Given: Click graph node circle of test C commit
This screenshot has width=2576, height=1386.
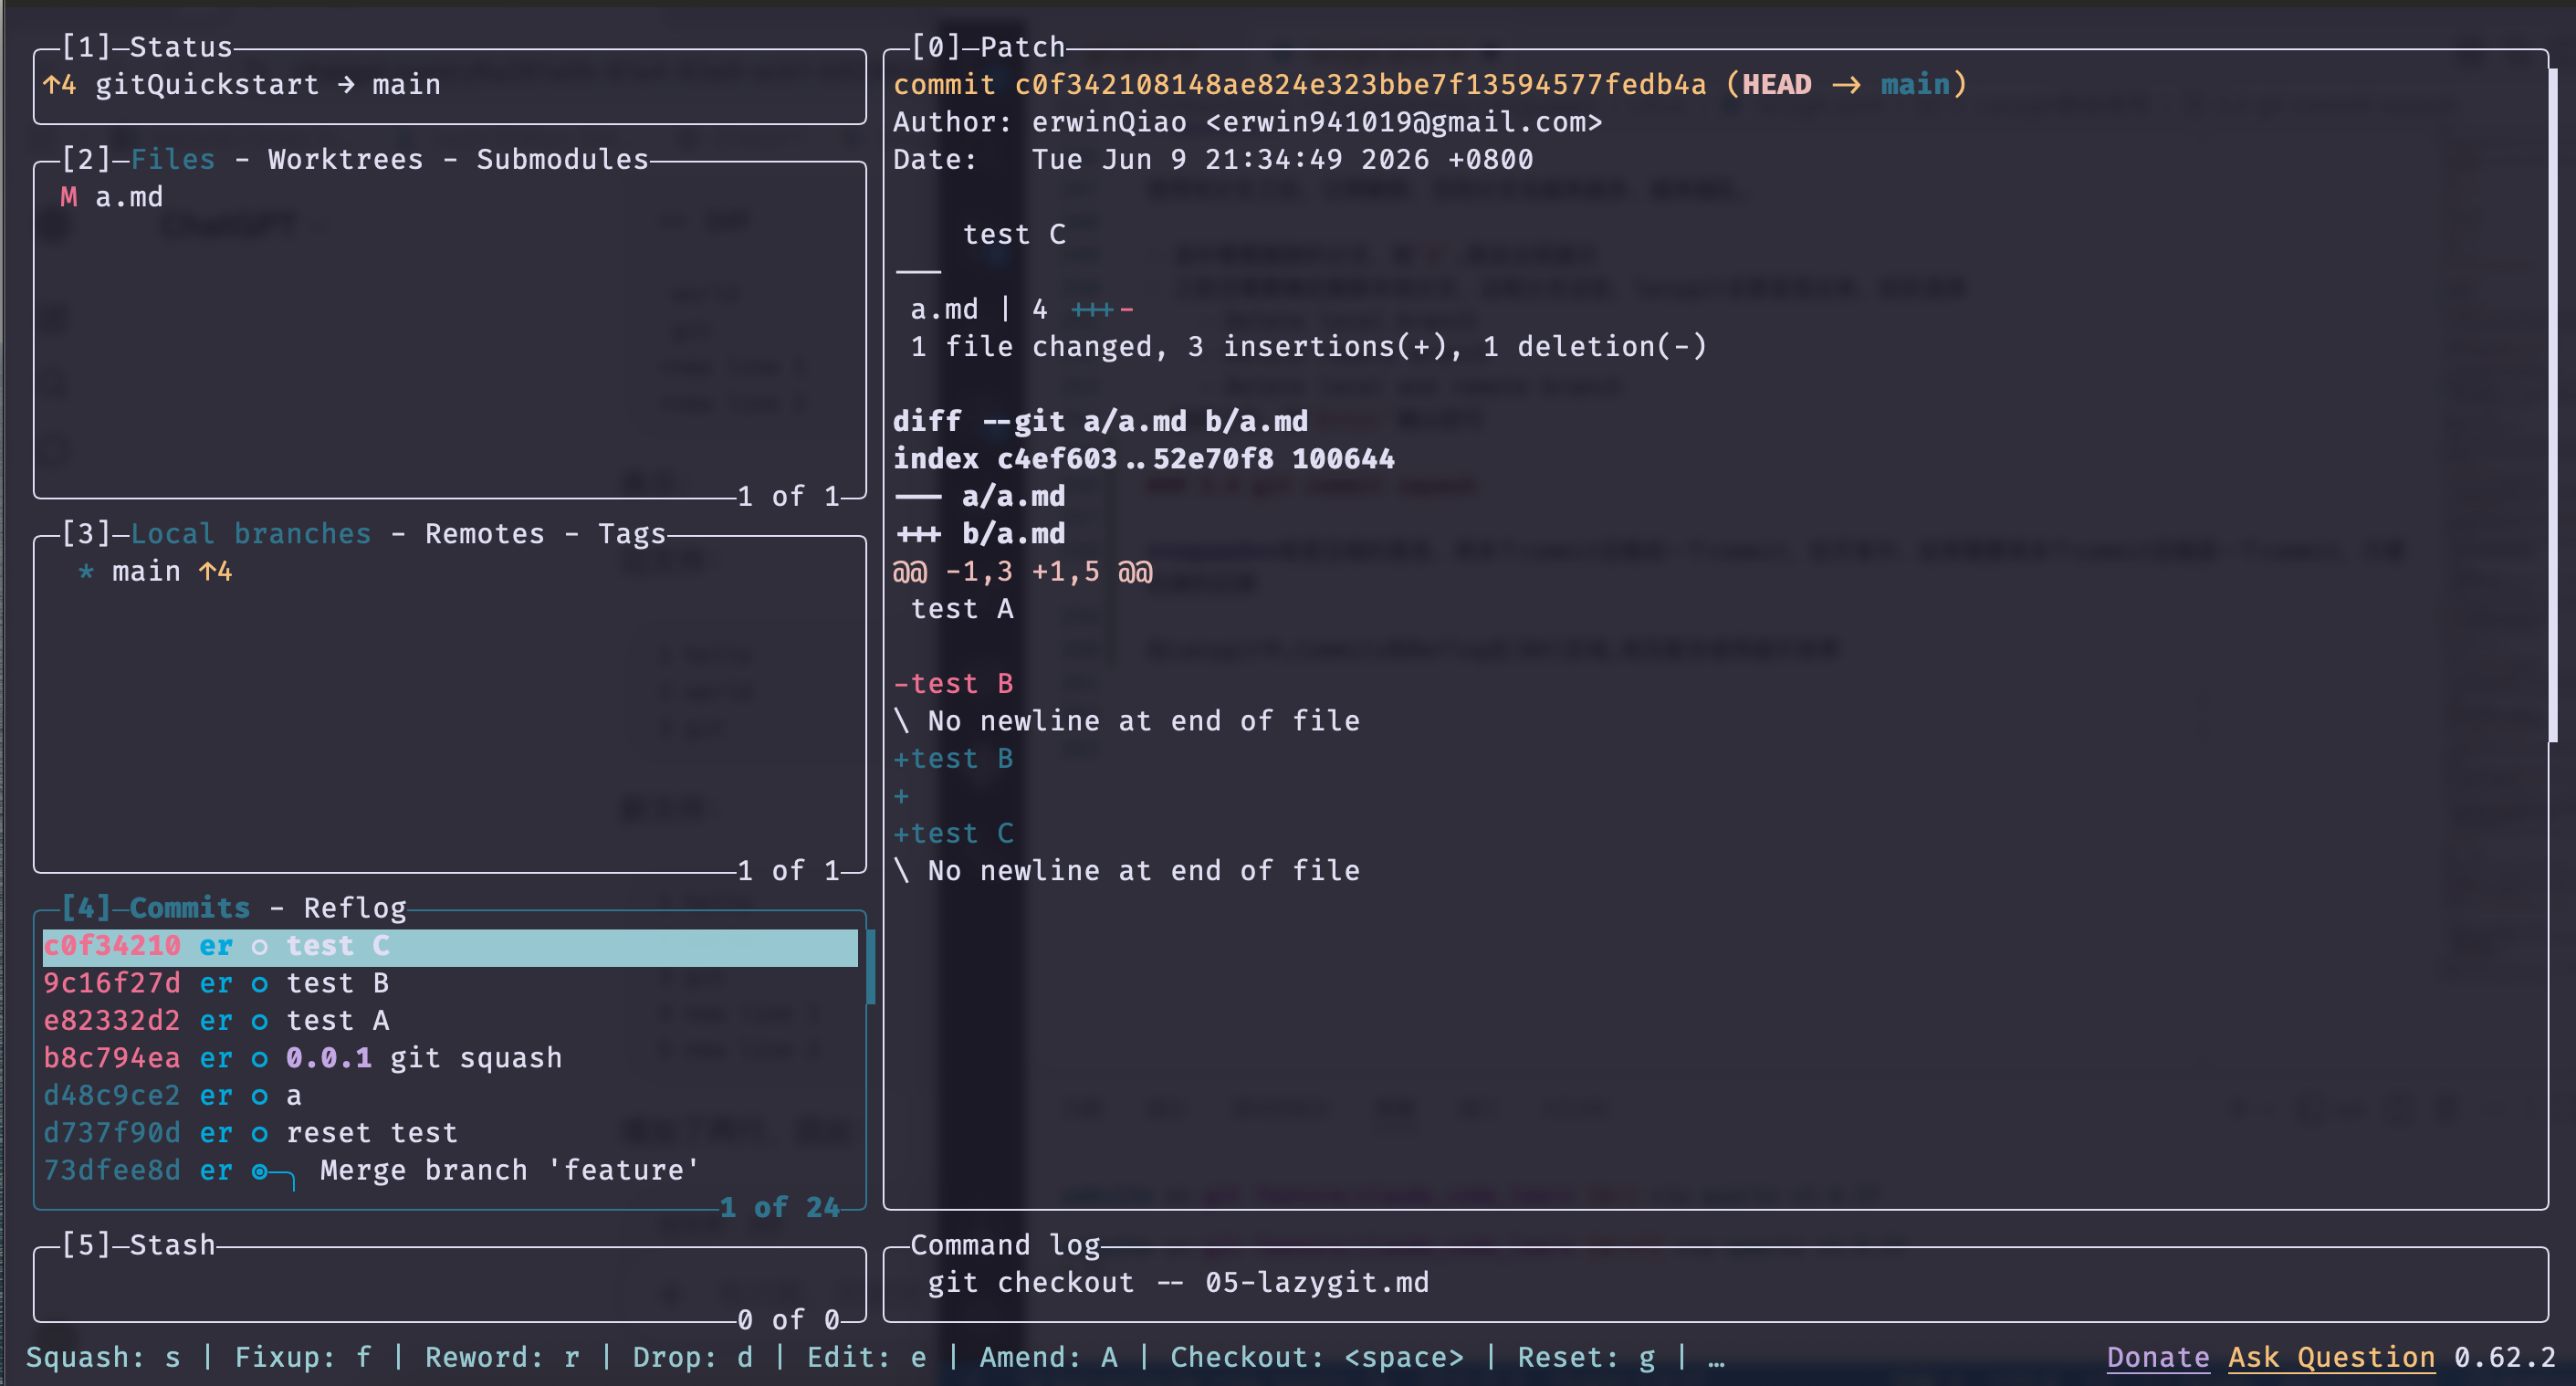Looking at the screenshot, I should coord(259,946).
